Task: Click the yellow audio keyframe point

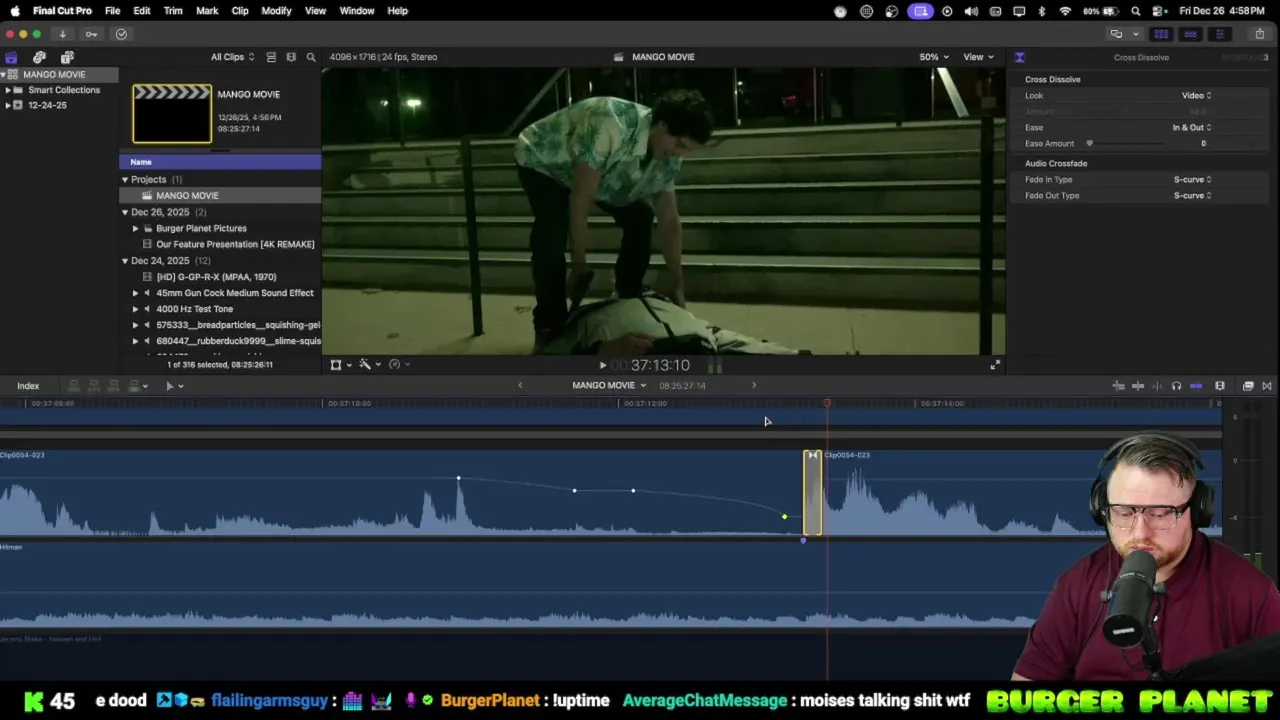Action: click(784, 517)
